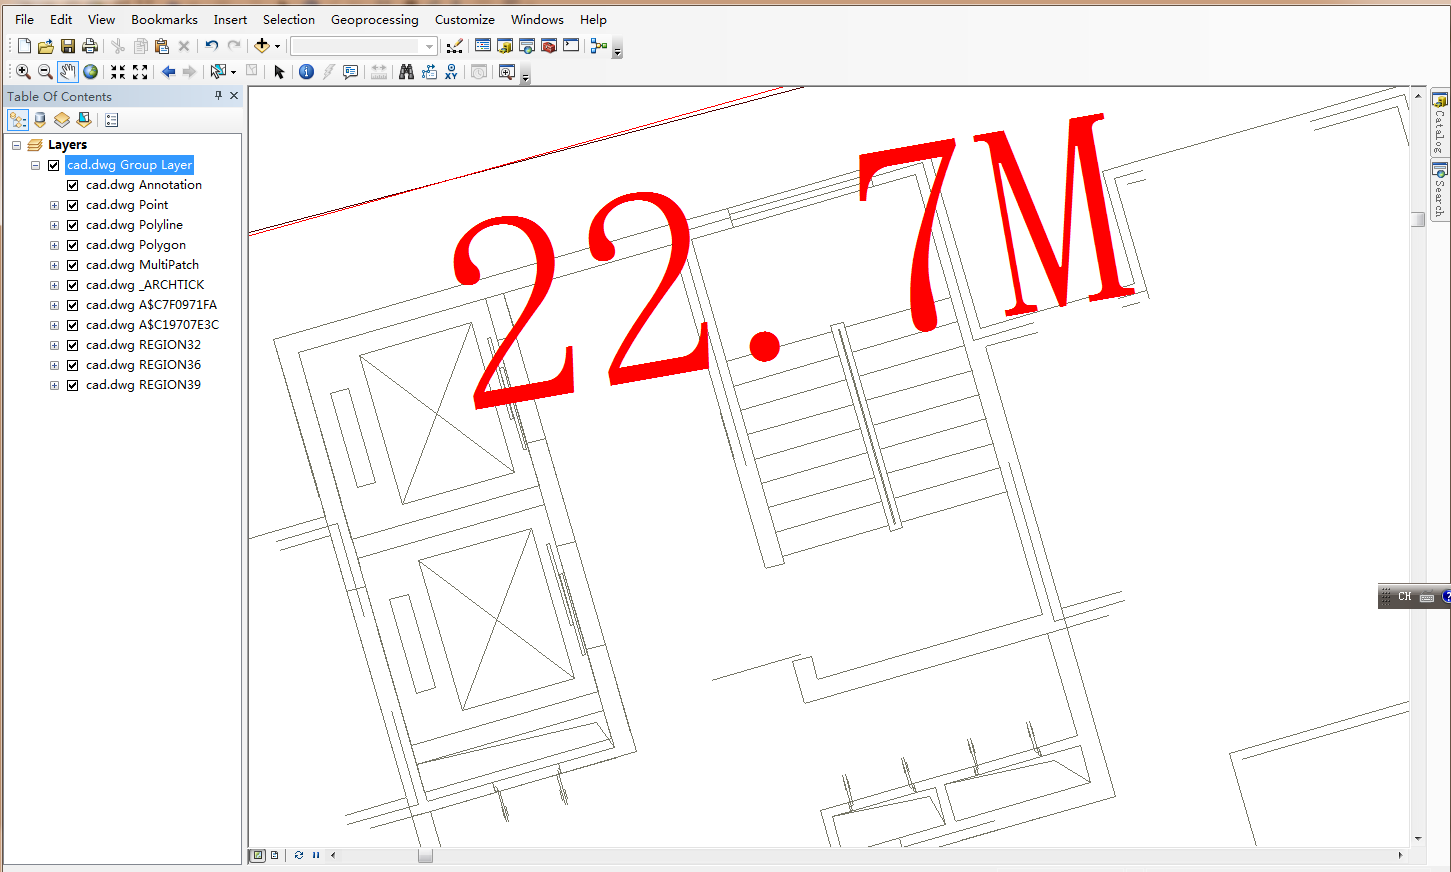Uncheck the cad.dwg Polyline layer
The height and width of the screenshot is (872, 1451).
(x=73, y=225)
